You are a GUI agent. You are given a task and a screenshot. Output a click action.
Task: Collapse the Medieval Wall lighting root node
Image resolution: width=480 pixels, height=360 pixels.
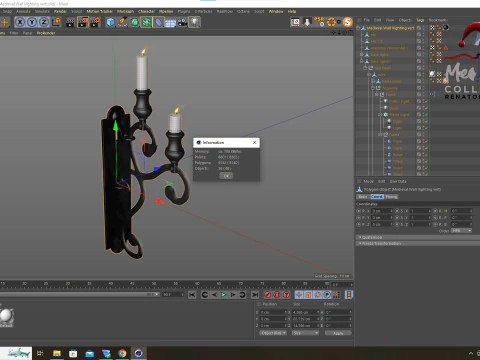(x=358, y=28)
